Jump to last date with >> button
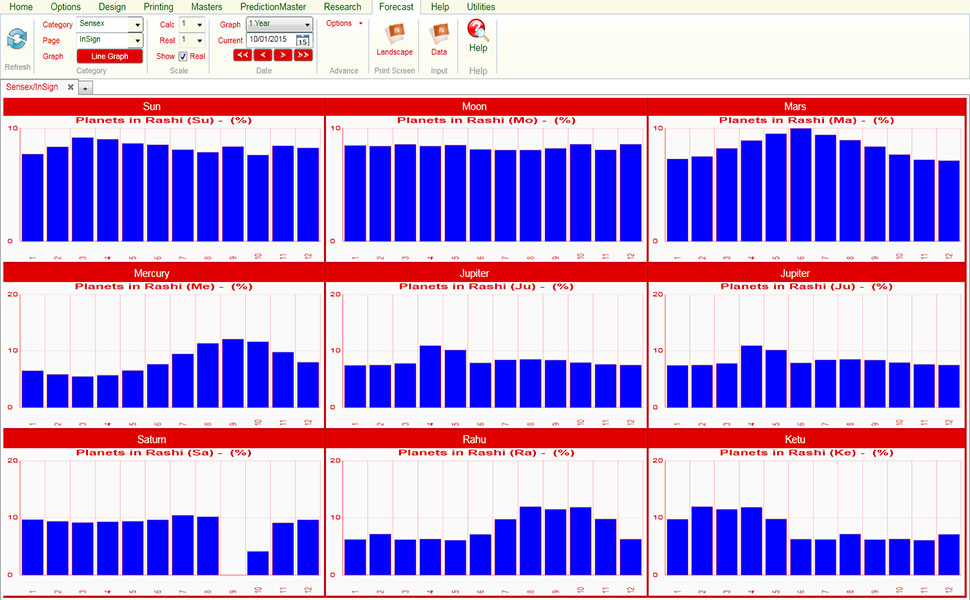This screenshot has width=970, height=600. point(303,56)
